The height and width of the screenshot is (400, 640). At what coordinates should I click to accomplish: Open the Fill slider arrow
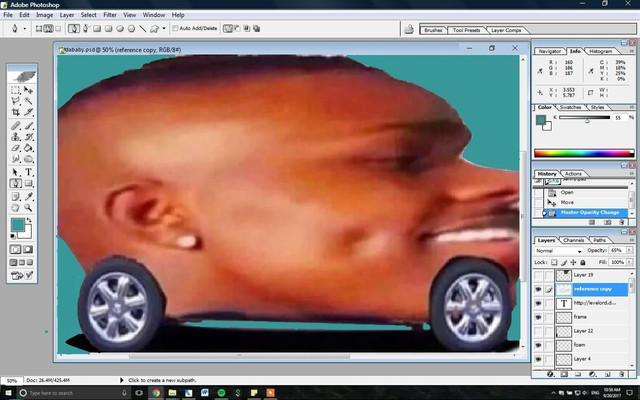630,262
